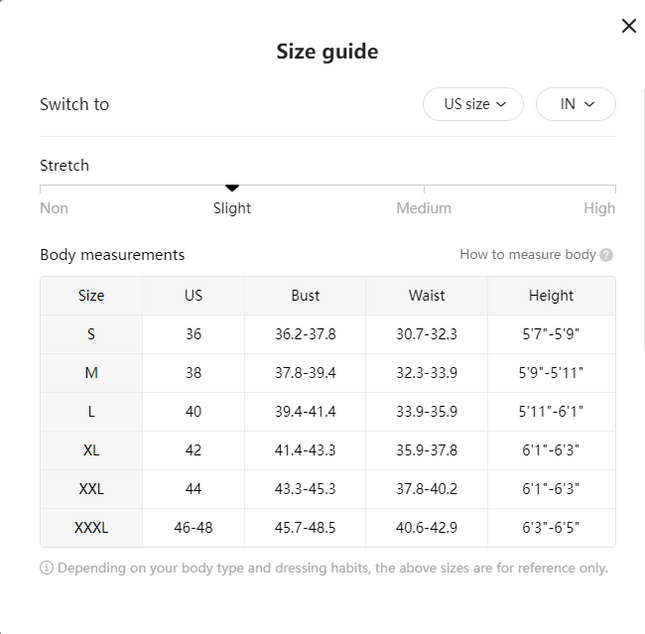The width and height of the screenshot is (645, 634).
Task: Click the M size row label
Action: pyautogui.click(x=91, y=373)
